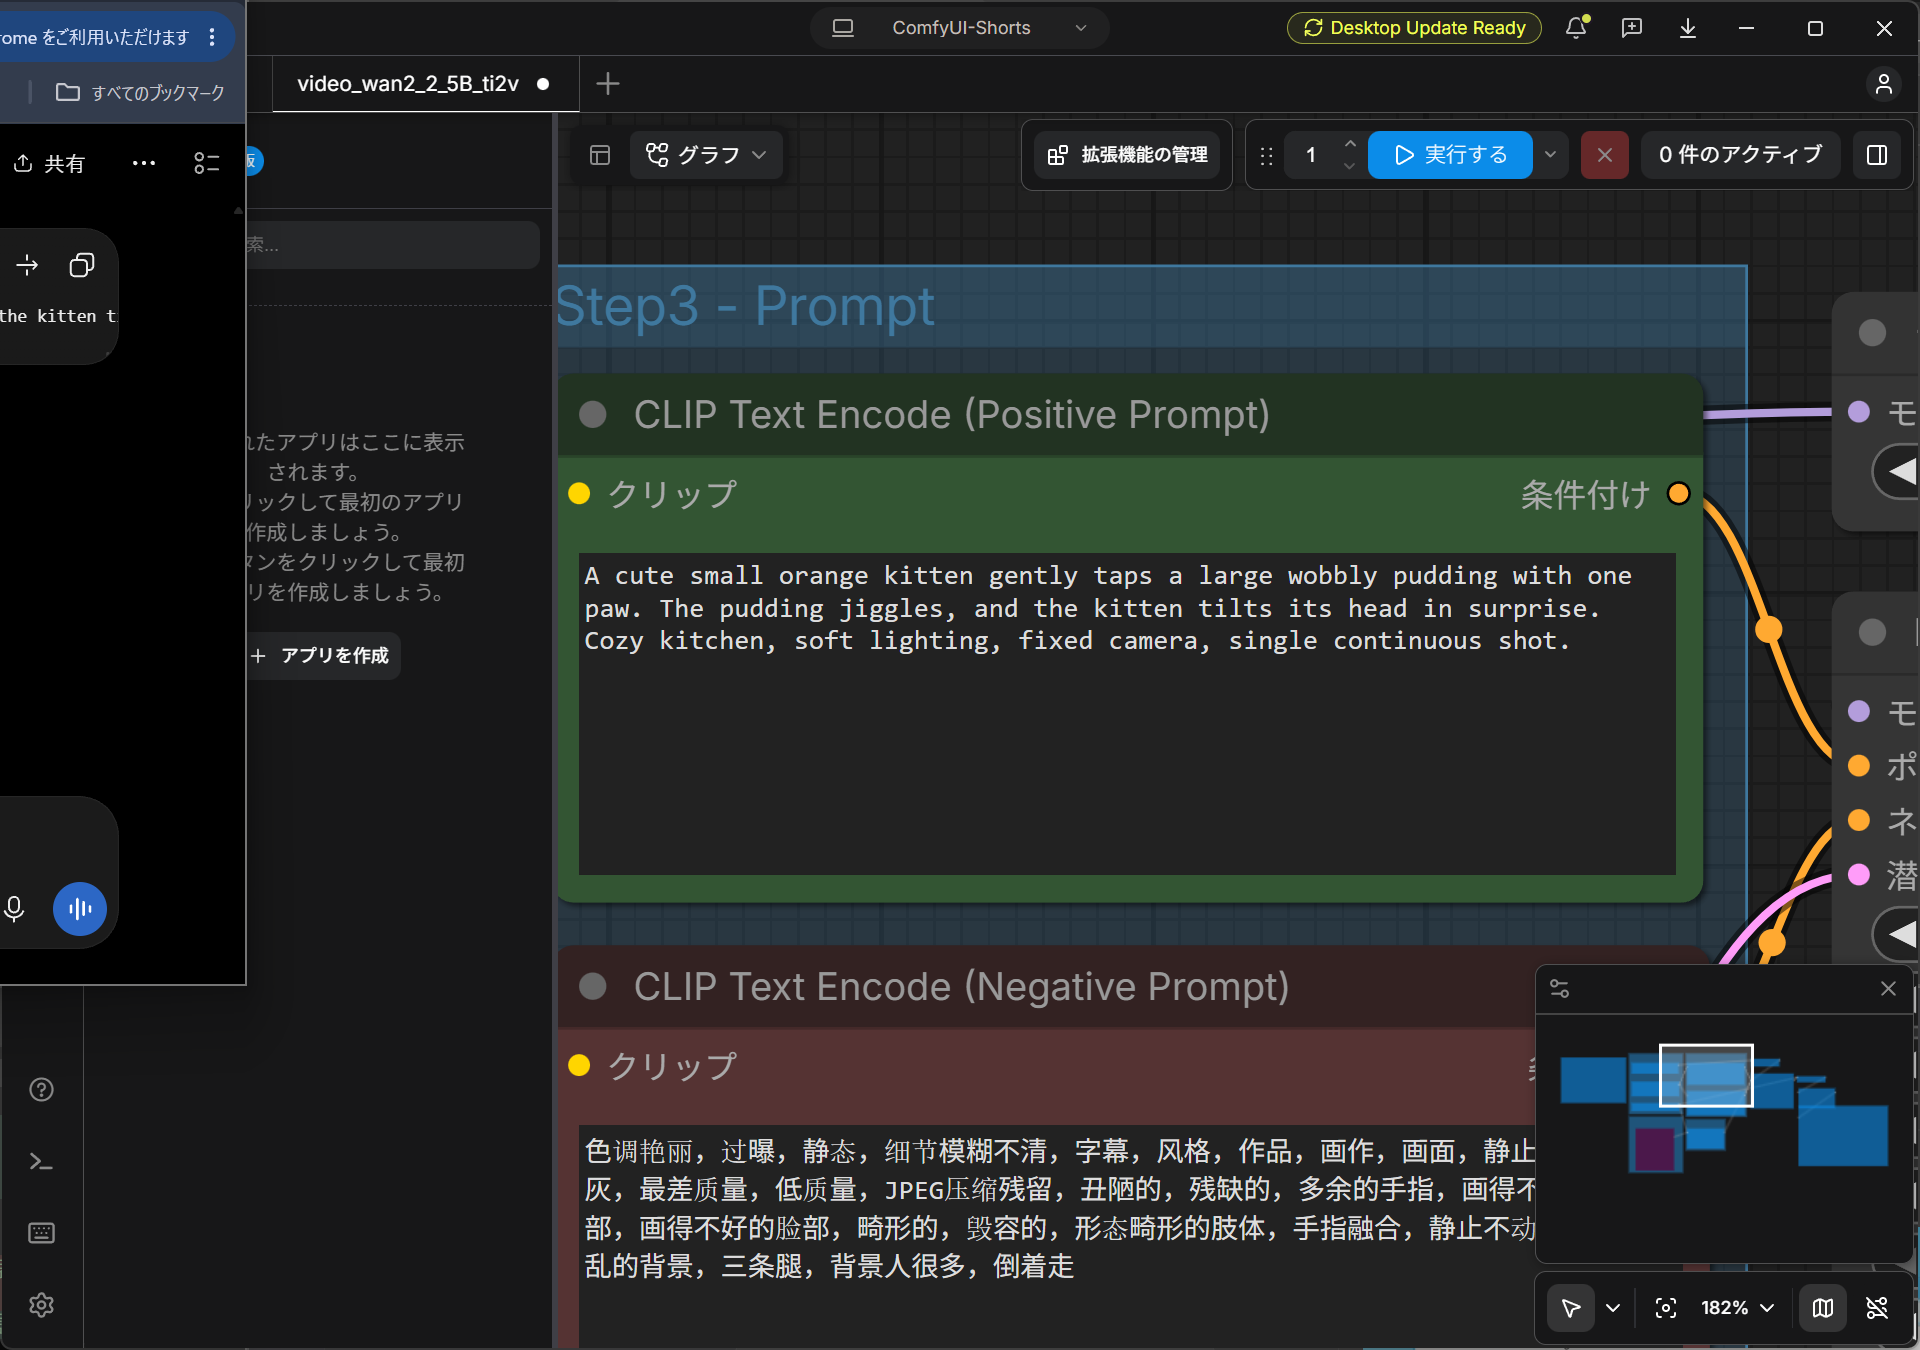Collapse the Negative Prompt node dot
Screen dimensions: 1920x1350
[x=593, y=987]
